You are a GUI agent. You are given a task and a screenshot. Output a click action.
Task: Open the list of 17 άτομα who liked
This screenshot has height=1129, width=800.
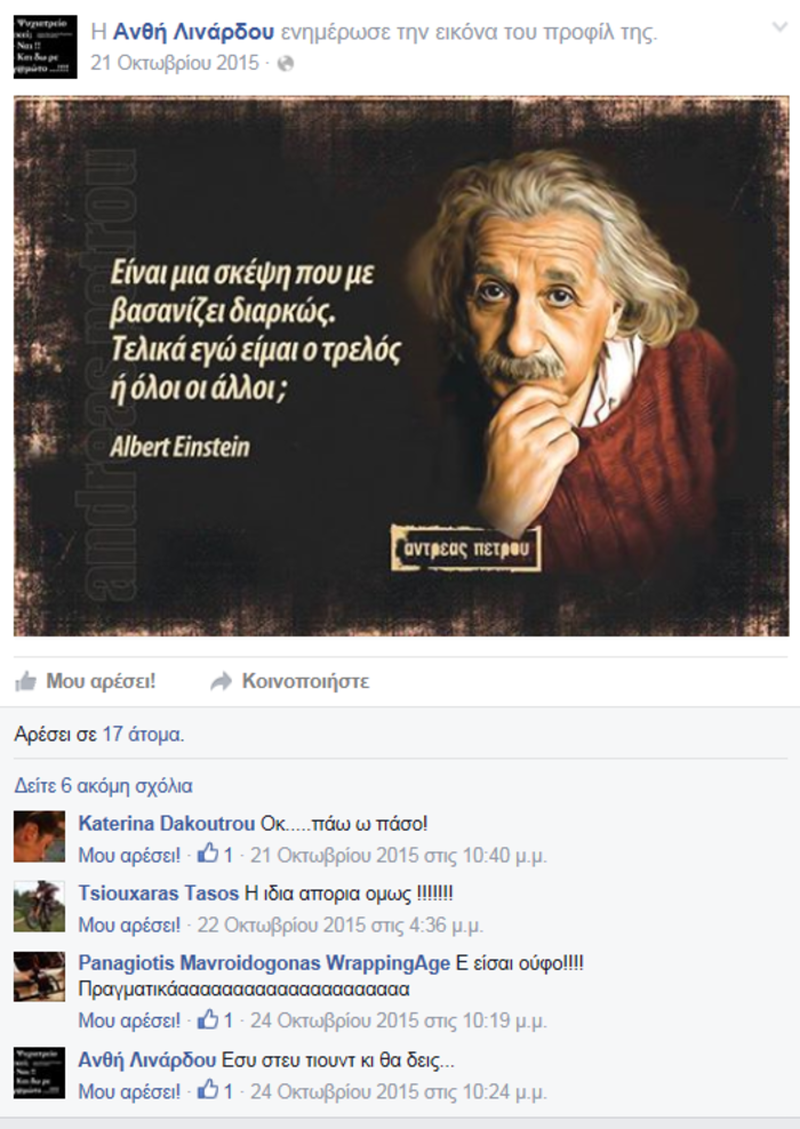click(x=143, y=734)
